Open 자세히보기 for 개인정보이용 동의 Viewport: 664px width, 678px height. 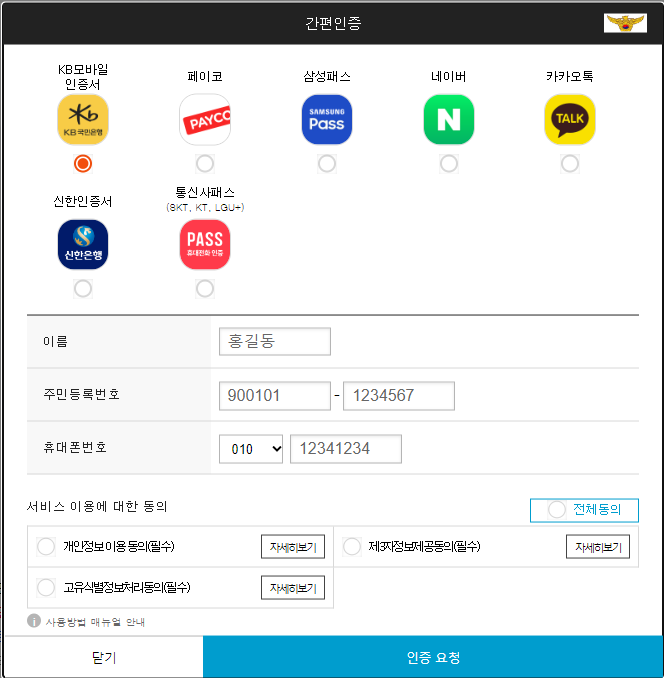[293, 547]
